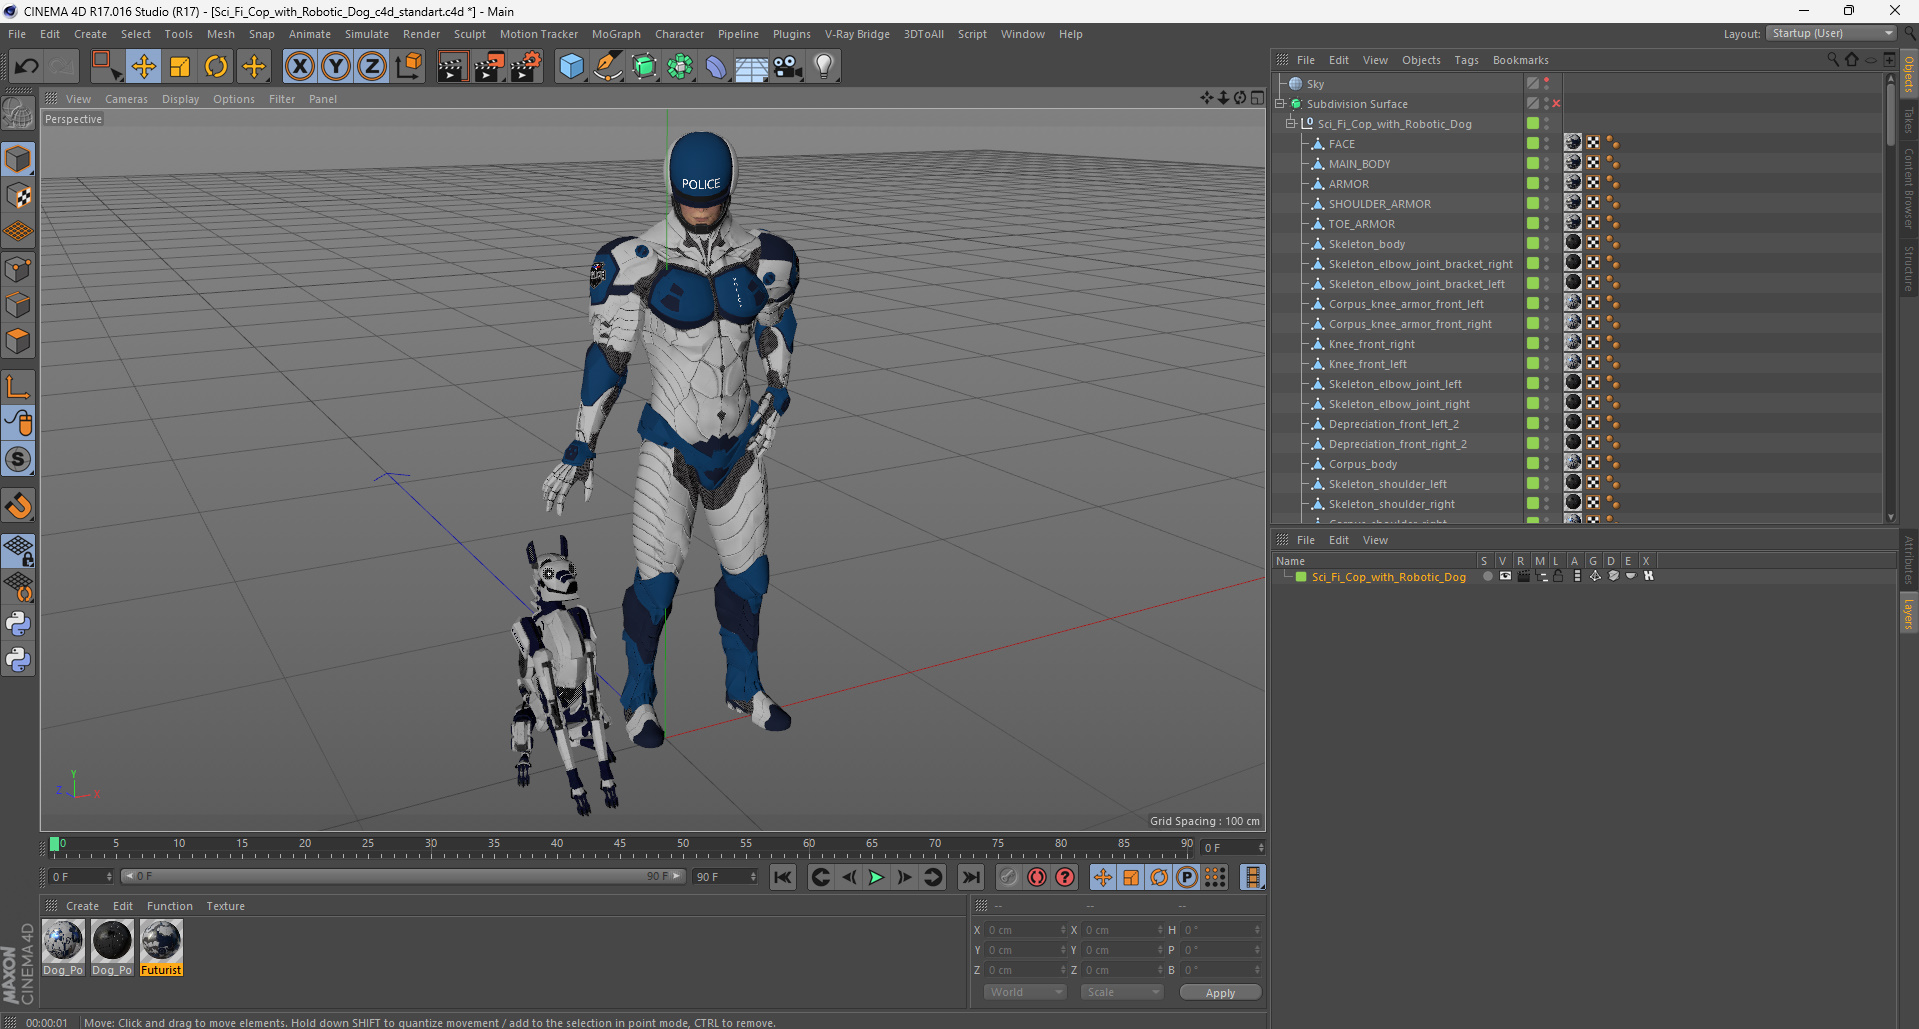Image resolution: width=1919 pixels, height=1029 pixels.
Task: Toggle green layer box for ARMOR
Action: tap(1532, 183)
